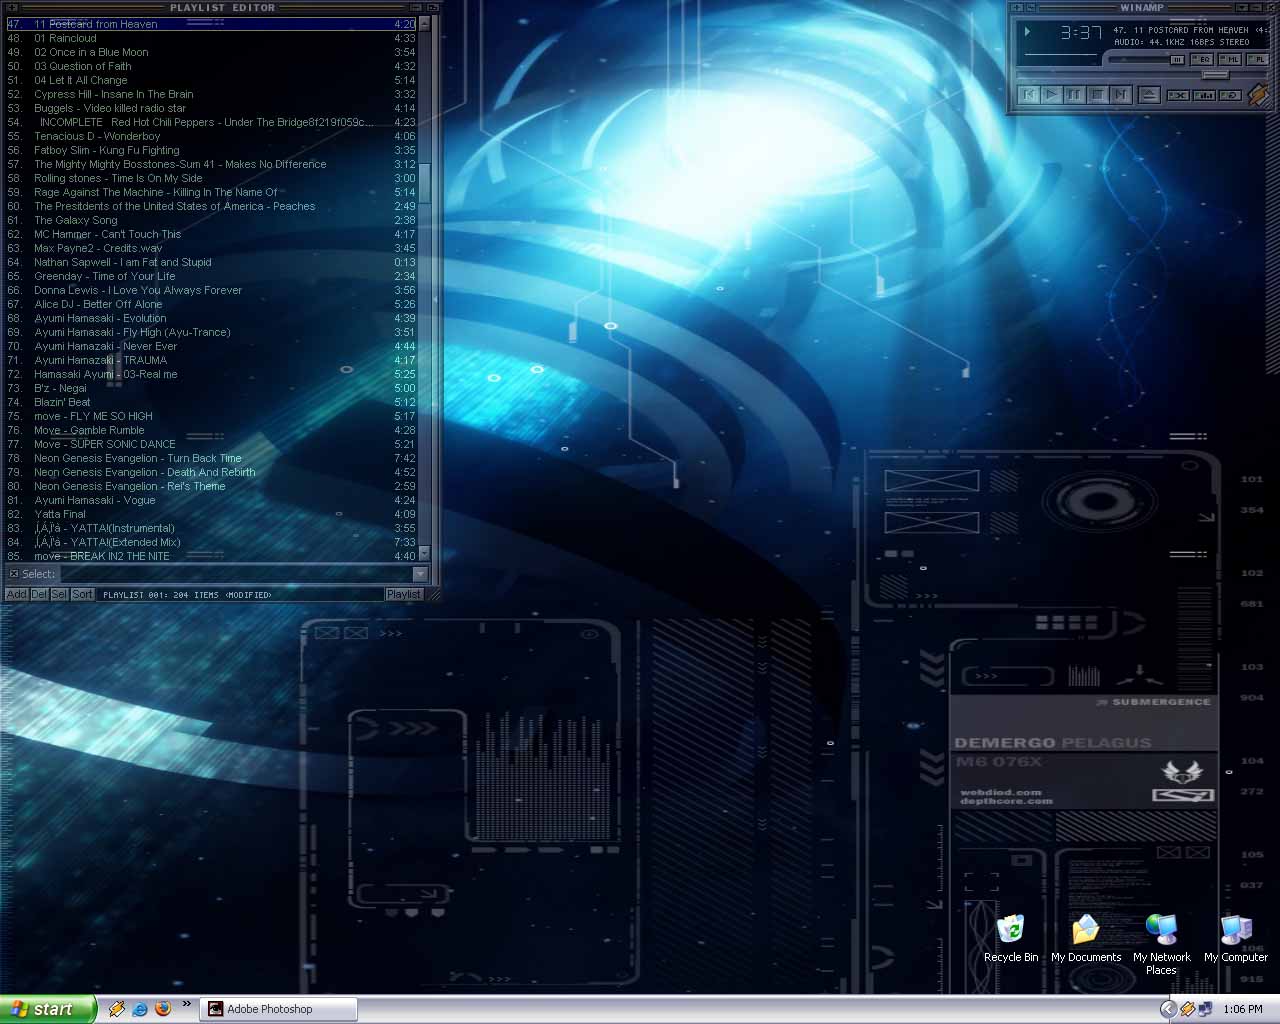Select track '11 Postcard from Heaven'
The image size is (1280, 1024).
coord(211,24)
